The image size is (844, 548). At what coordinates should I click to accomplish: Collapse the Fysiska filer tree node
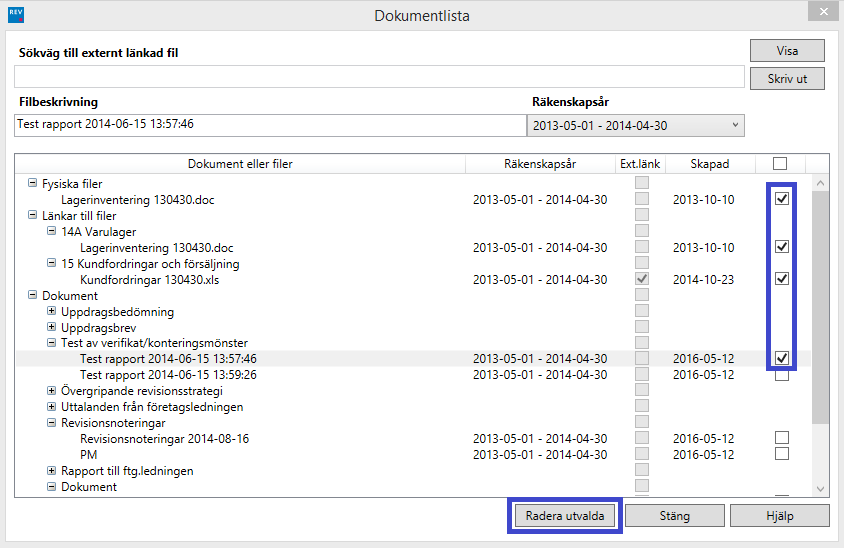pos(33,184)
